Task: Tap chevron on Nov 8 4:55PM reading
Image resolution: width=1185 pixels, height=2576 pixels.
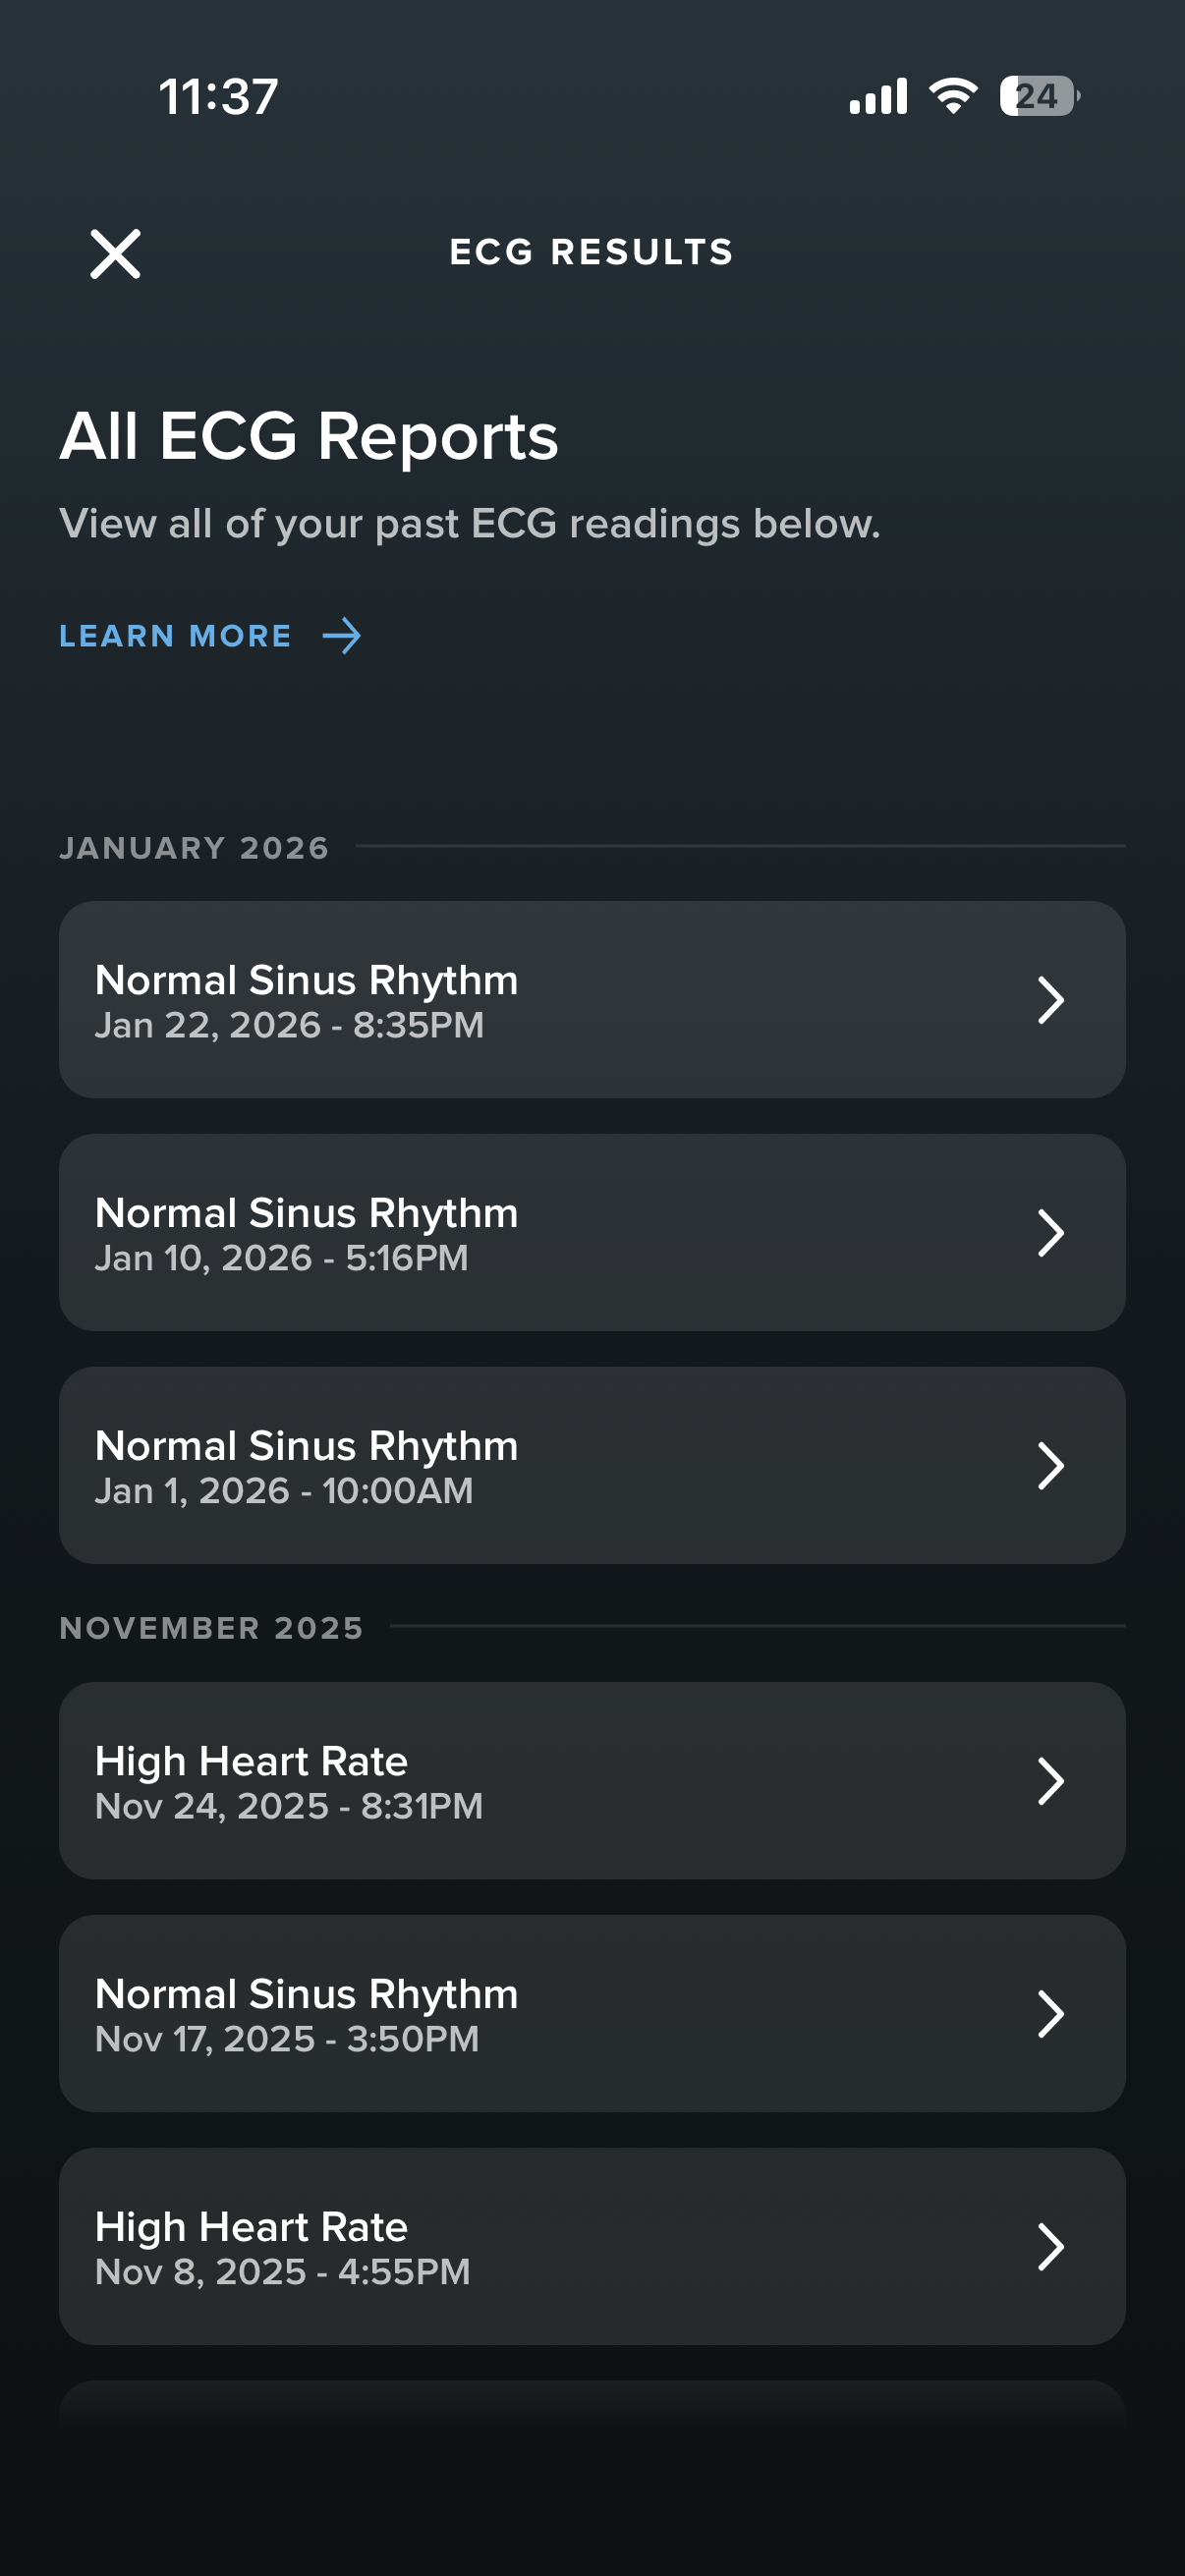Action: pyautogui.click(x=1050, y=2247)
